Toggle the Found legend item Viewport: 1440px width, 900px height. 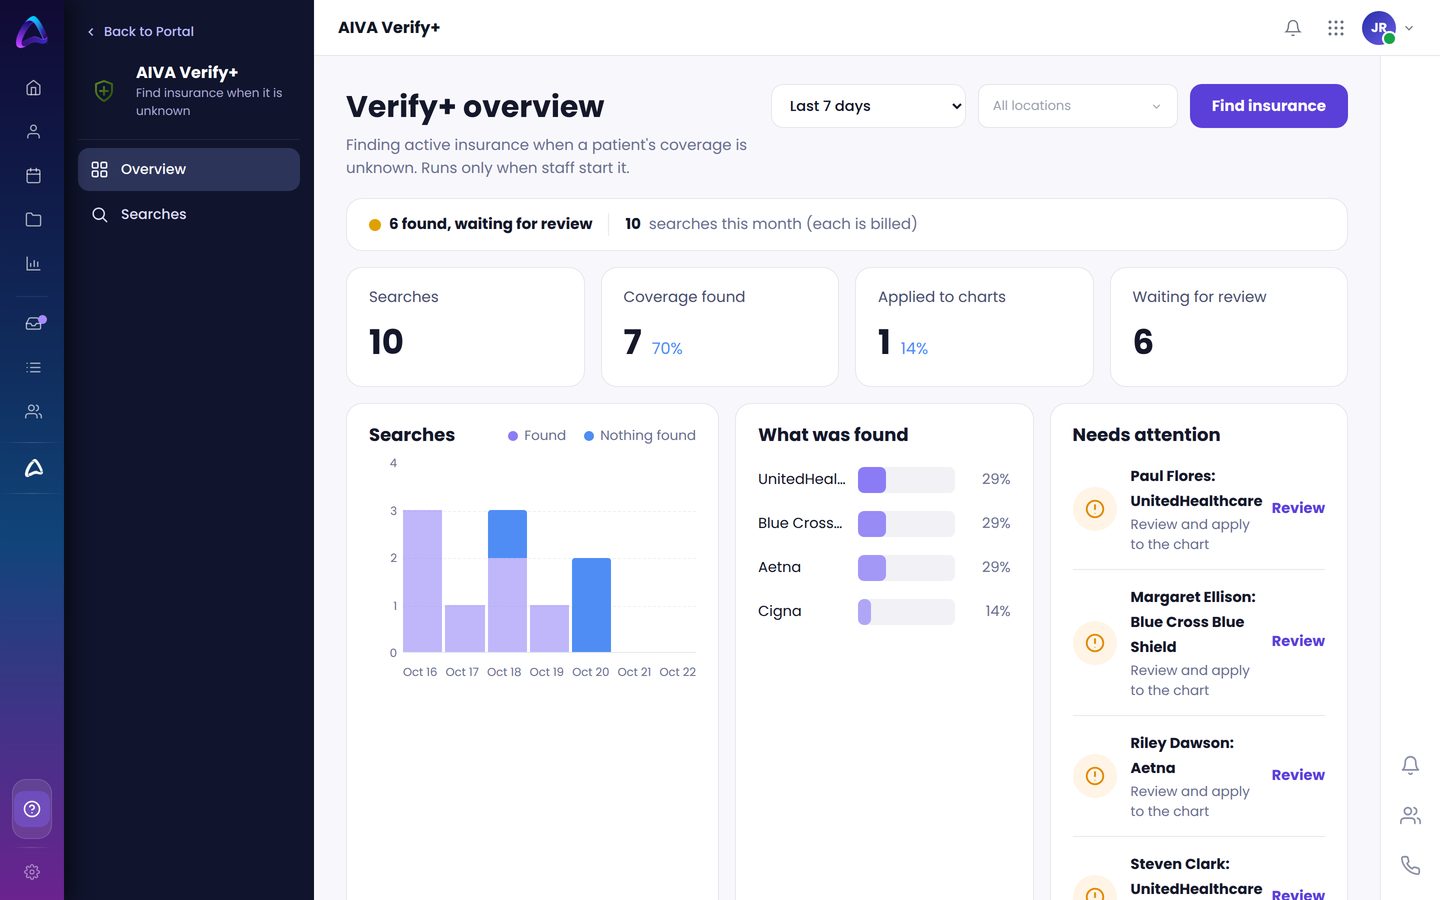537,436
